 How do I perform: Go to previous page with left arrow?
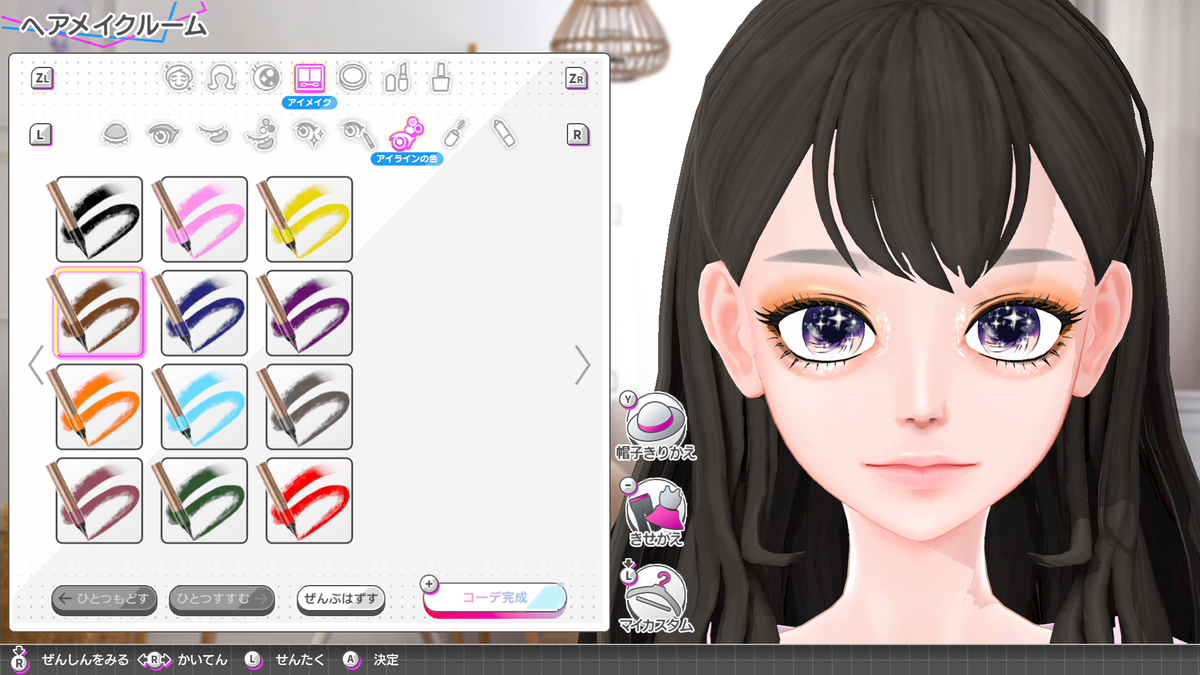pyautogui.click(x=36, y=365)
